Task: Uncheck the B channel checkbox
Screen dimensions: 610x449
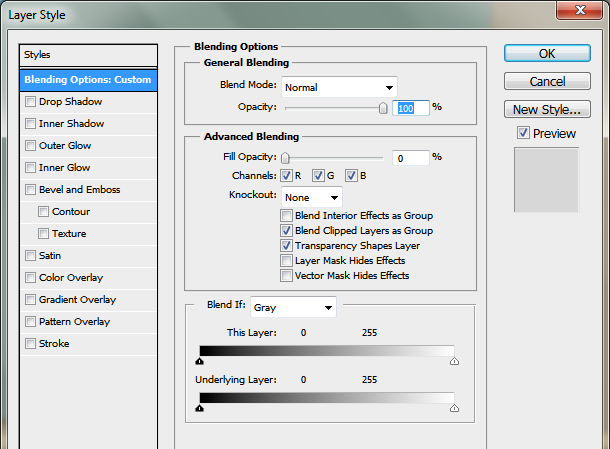Action: click(351, 176)
